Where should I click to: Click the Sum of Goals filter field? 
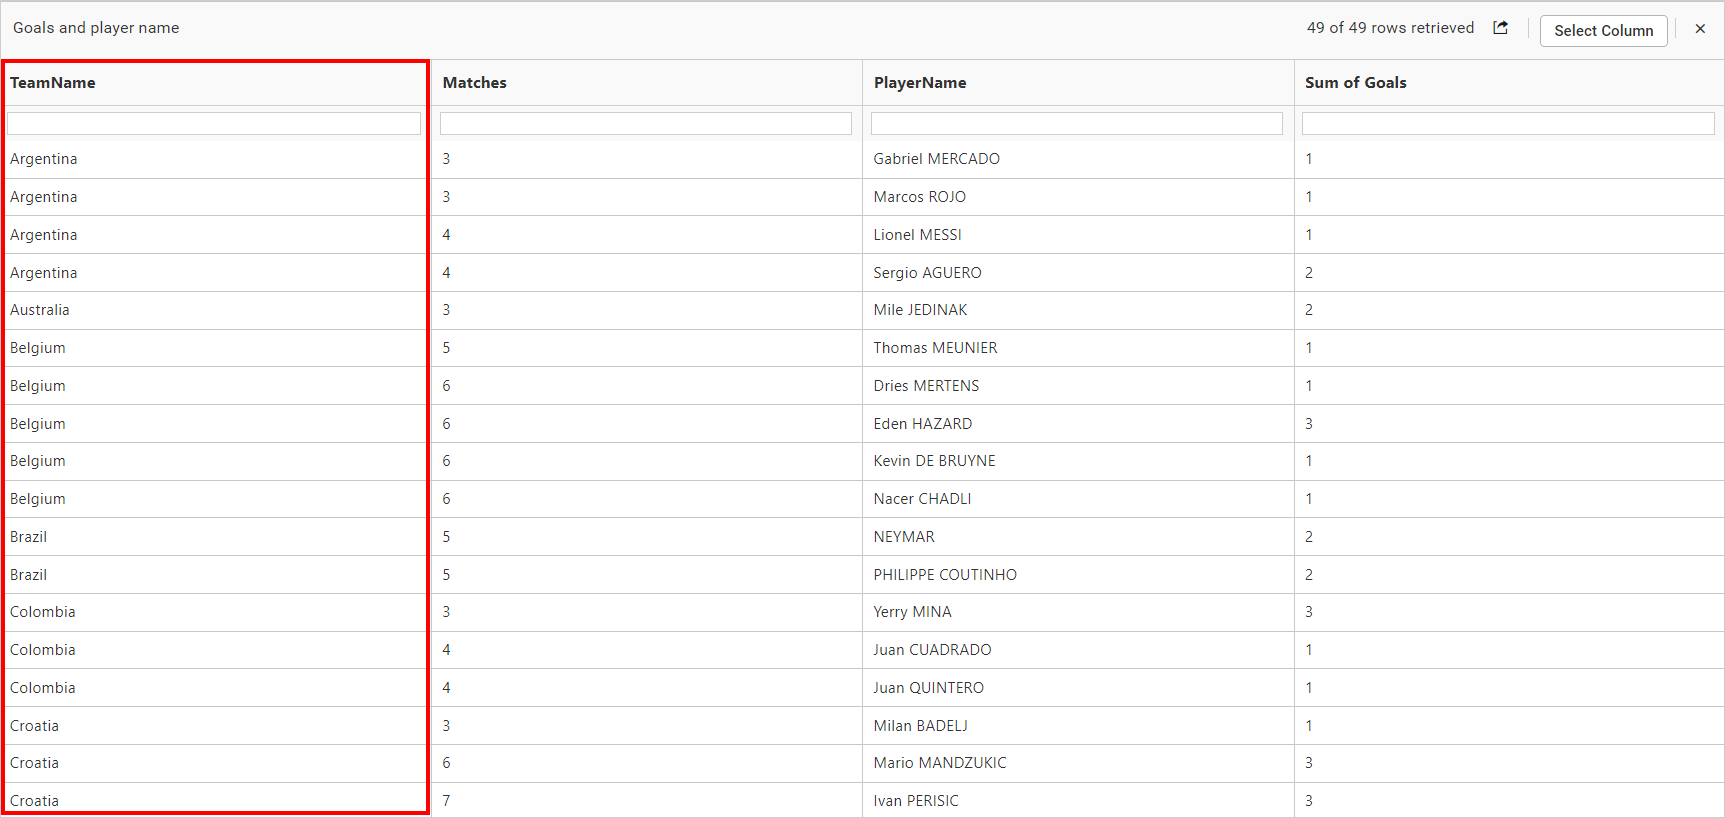click(x=1508, y=123)
